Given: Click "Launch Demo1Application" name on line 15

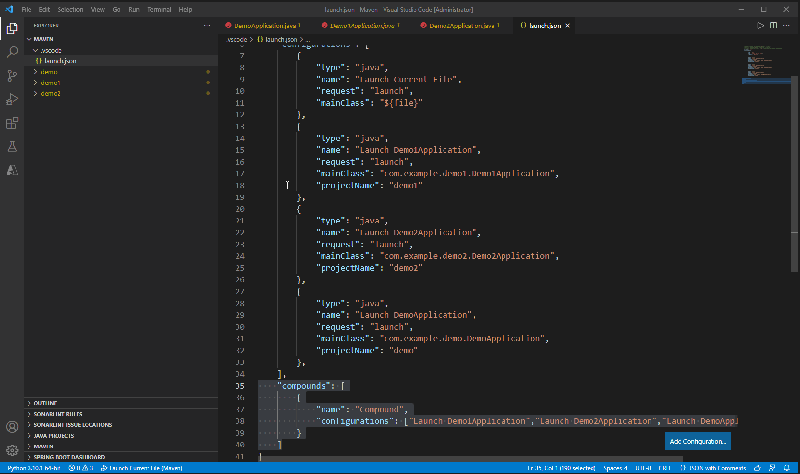Looking at the screenshot, I should pyautogui.click(x=418, y=150).
